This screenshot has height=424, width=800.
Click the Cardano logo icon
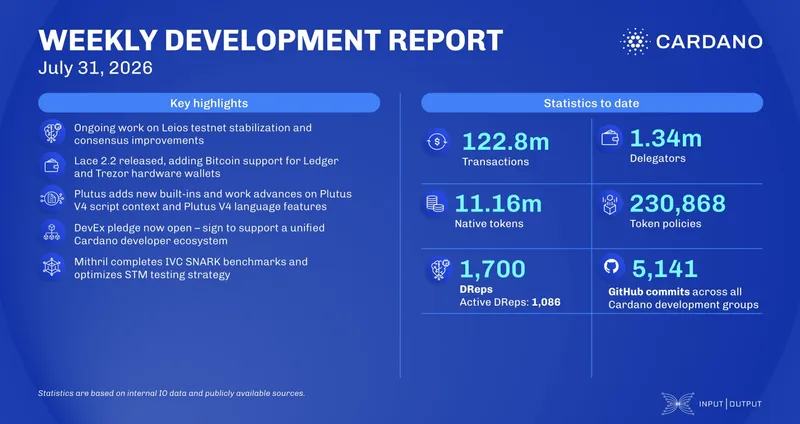[635, 41]
